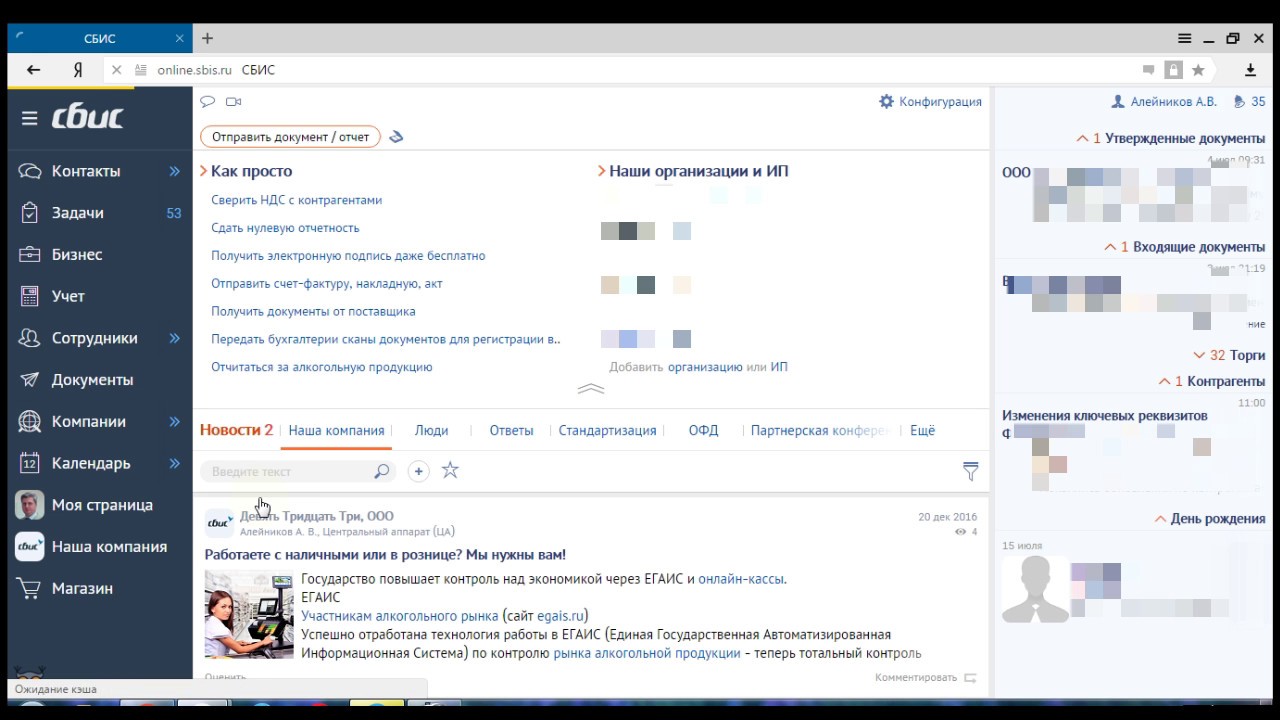Open Получить документы от поставщика link
Image resolution: width=1280 pixels, height=720 pixels.
tap(313, 311)
